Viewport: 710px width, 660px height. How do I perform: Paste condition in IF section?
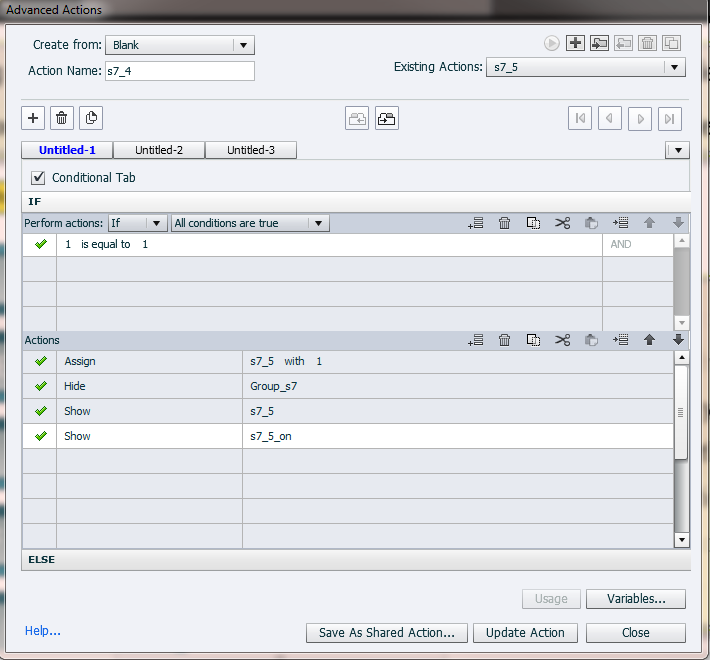591,223
